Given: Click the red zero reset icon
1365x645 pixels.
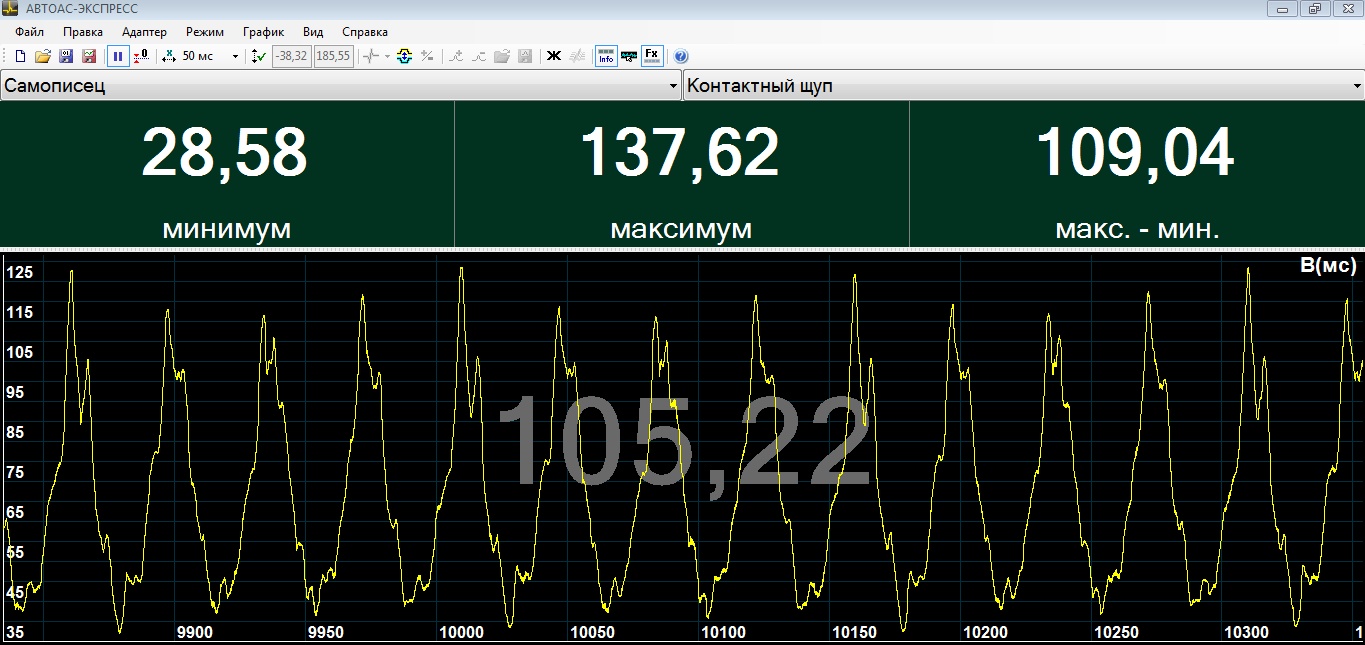Looking at the screenshot, I should tap(141, 56).
